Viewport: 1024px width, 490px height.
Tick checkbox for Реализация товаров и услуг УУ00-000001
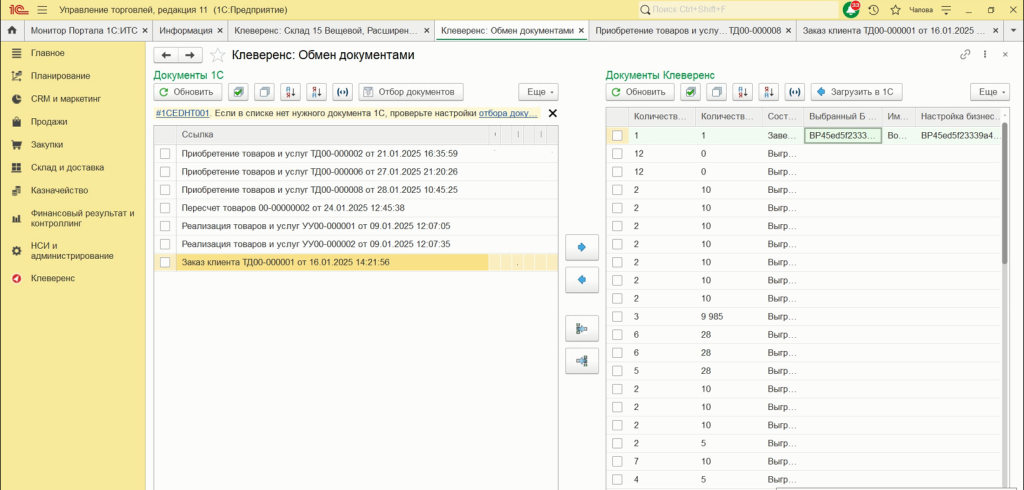165,226
